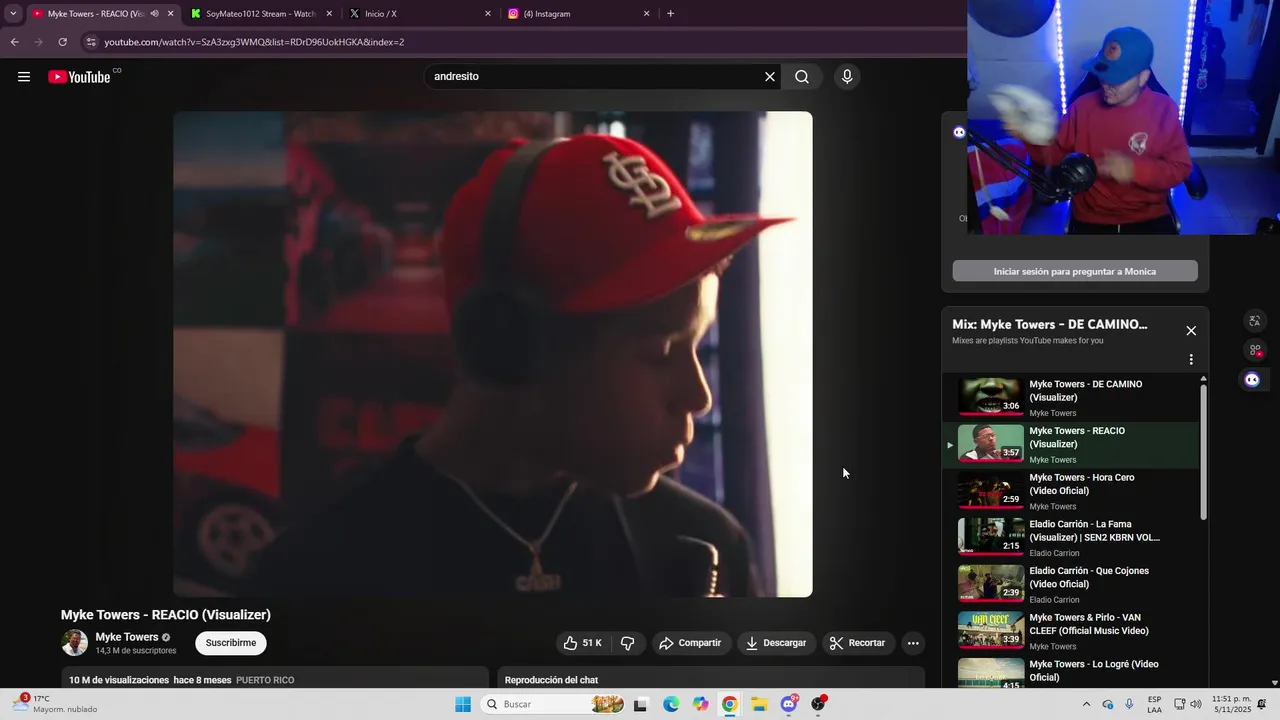
Task: Open a new browser tab
Action: click(x=670, y=14)
